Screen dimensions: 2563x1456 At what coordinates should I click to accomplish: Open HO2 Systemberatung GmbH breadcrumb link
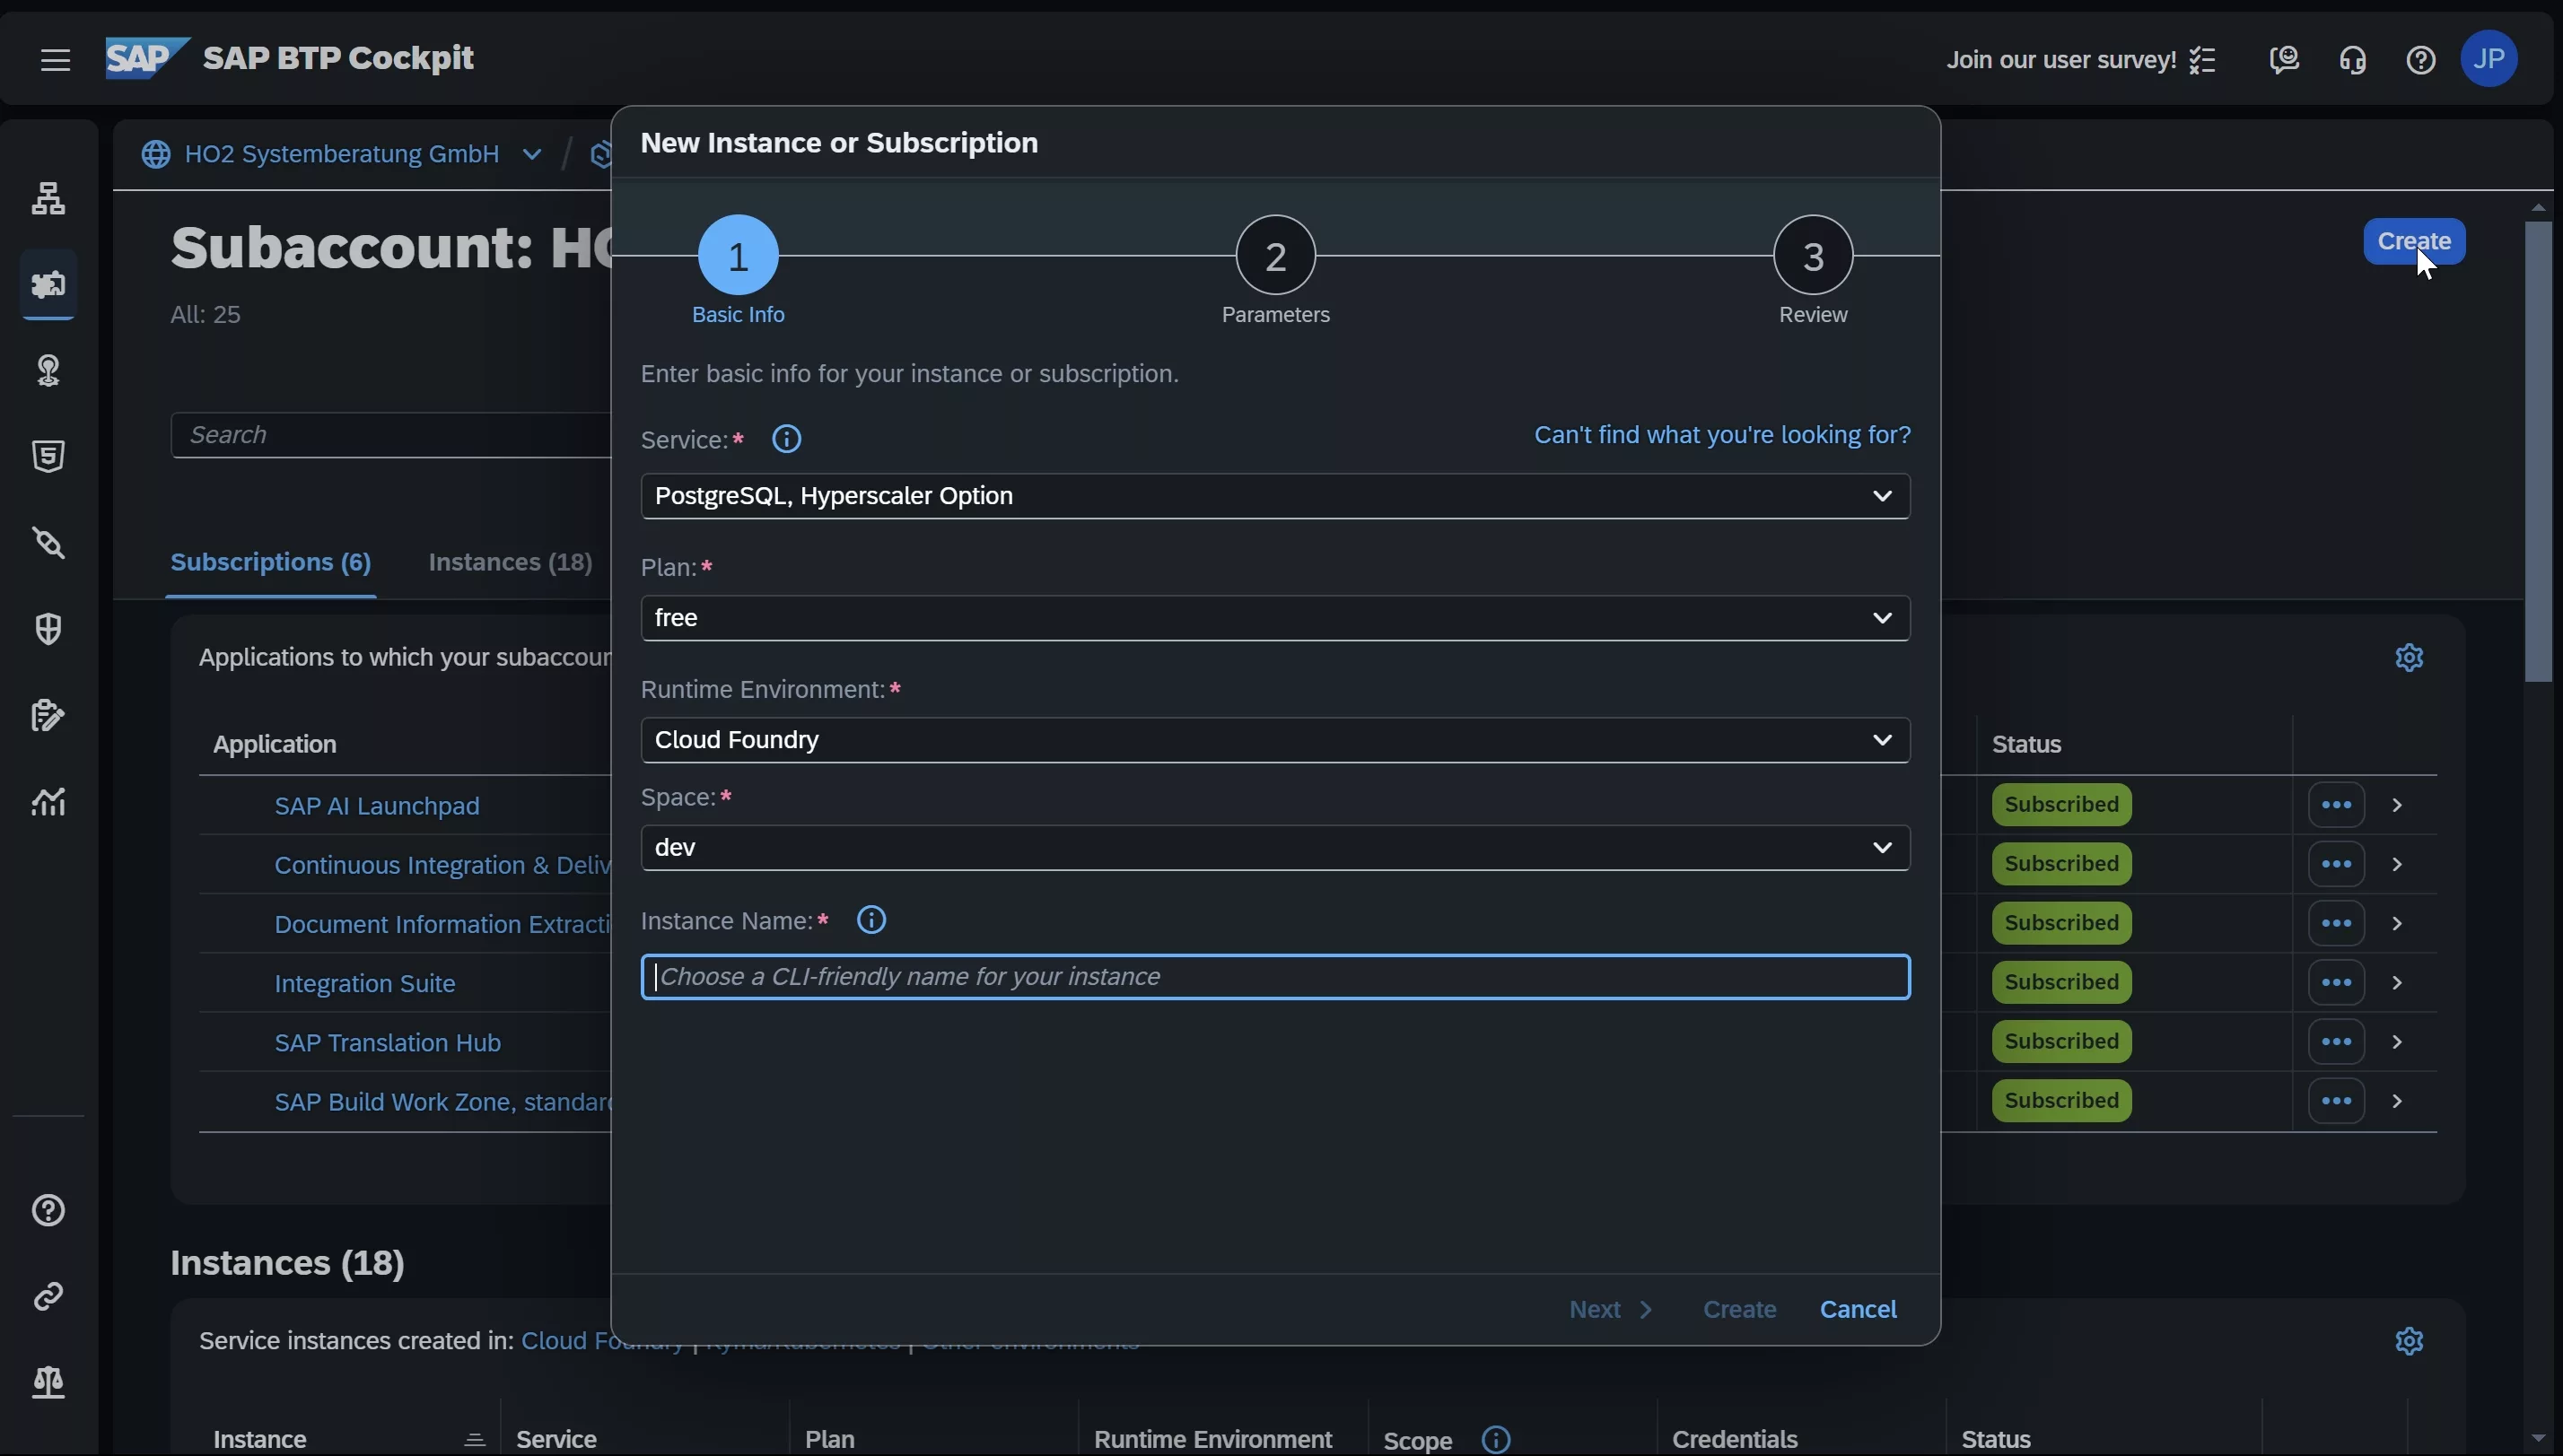point(342,154)
